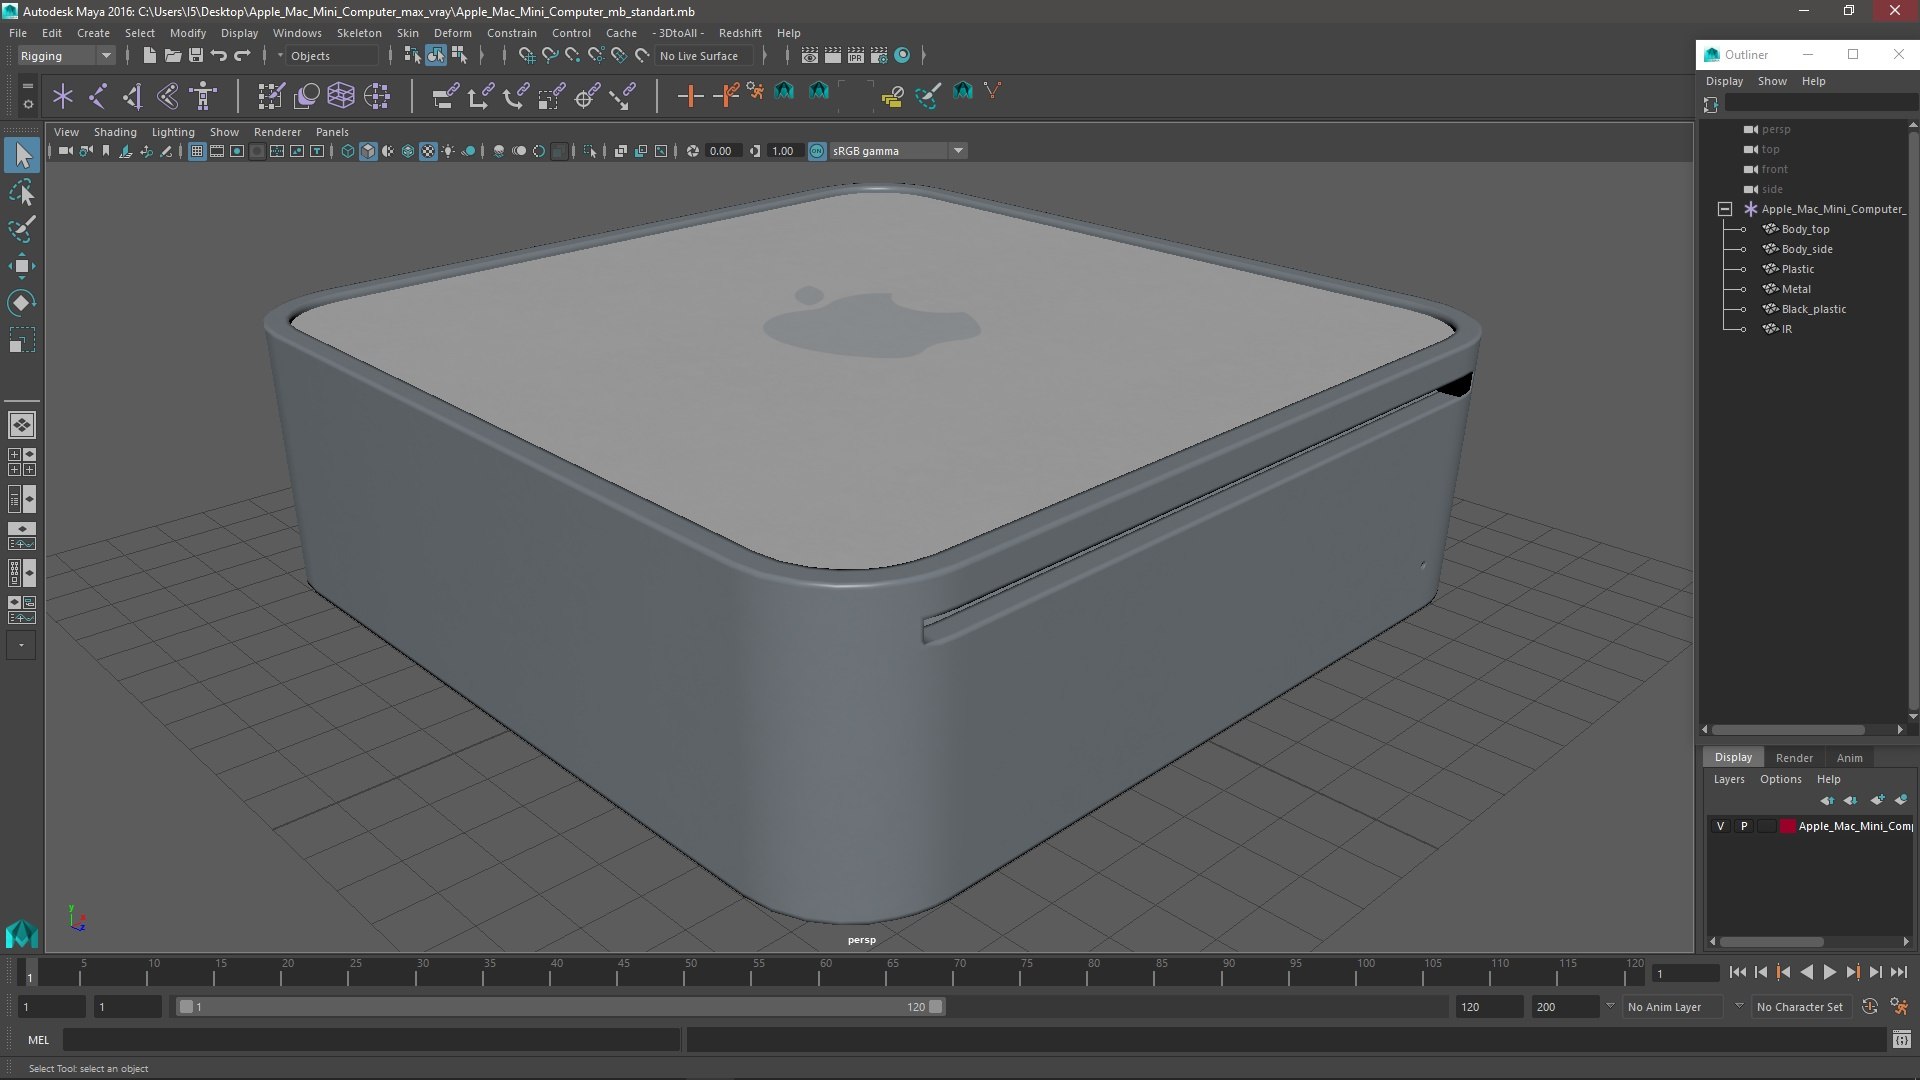Open the No Character Set dropdown arrow
Viewport: 1920px width, 1080px height.
click(1739, 1007)
